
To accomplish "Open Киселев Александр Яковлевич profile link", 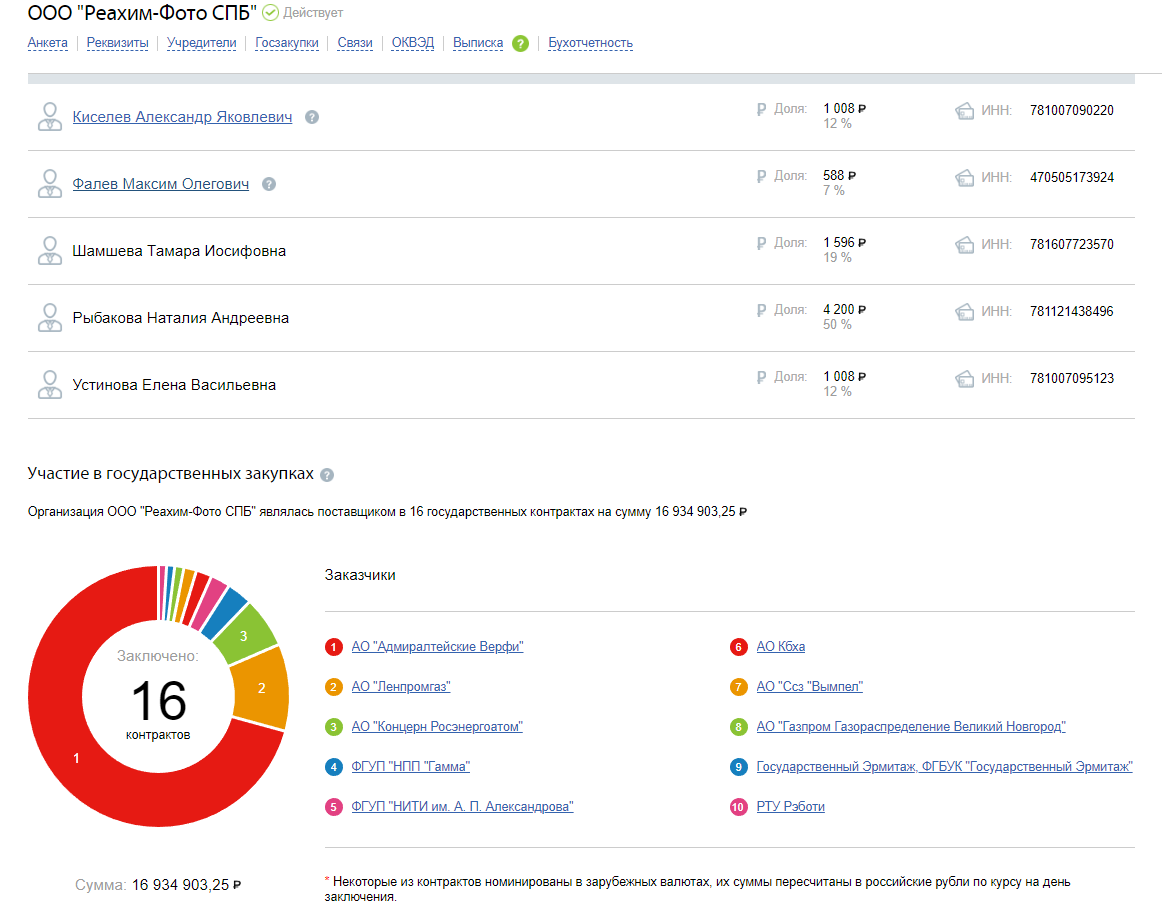I will coord(182,117).
